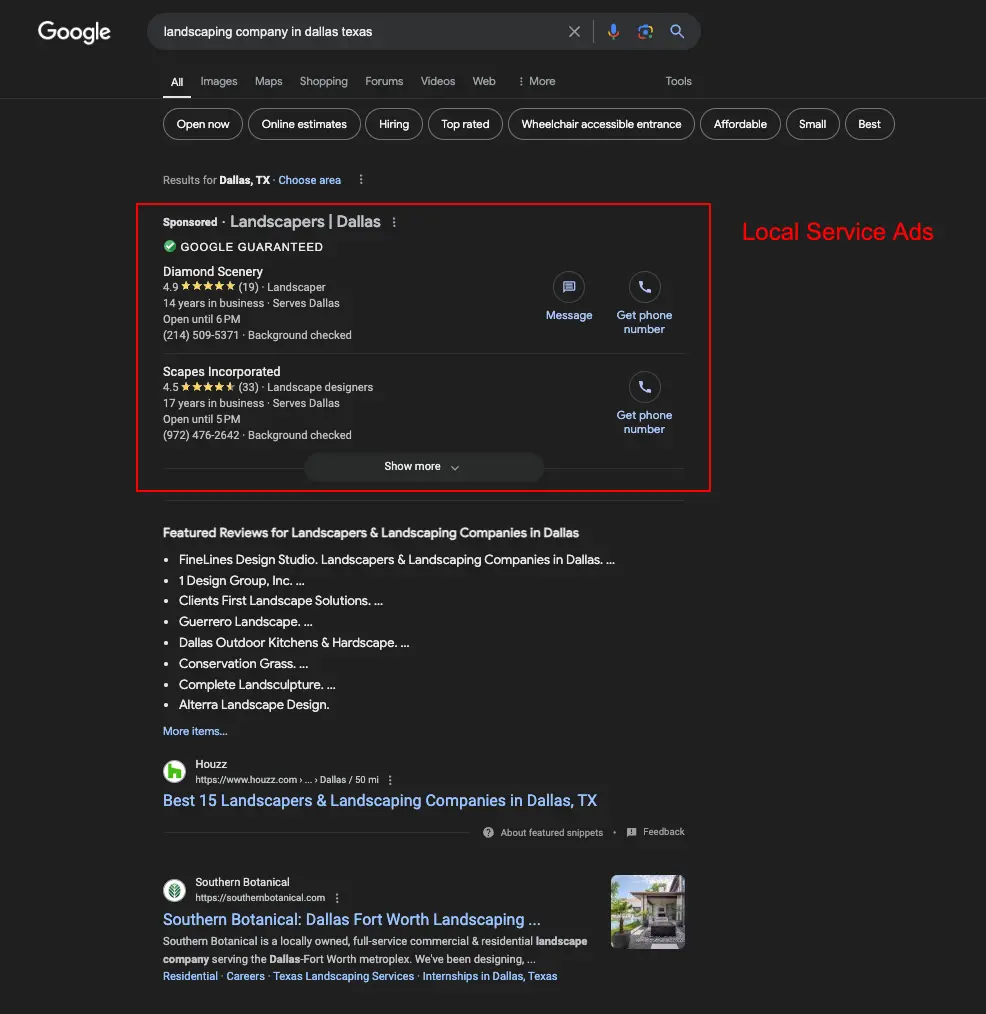This screenshot has width=986, height=1014.
Task: Open Message icon for Diamond Scenery
Action: pos(569,287)
